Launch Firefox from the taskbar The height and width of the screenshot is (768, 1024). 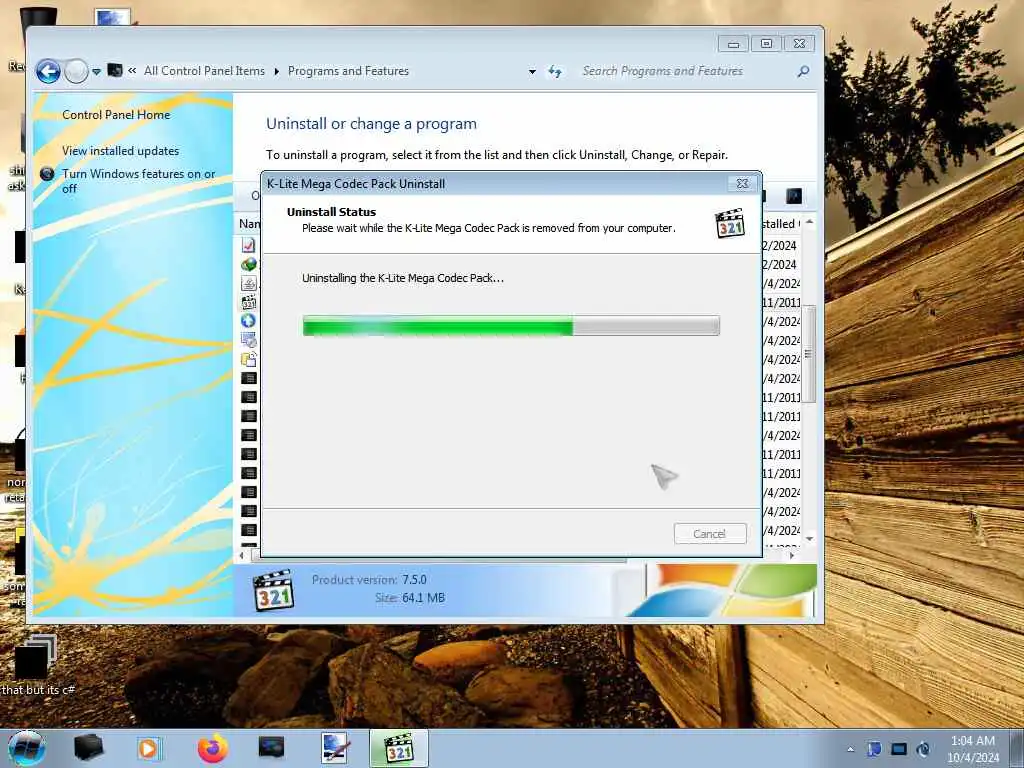[213, 748]
